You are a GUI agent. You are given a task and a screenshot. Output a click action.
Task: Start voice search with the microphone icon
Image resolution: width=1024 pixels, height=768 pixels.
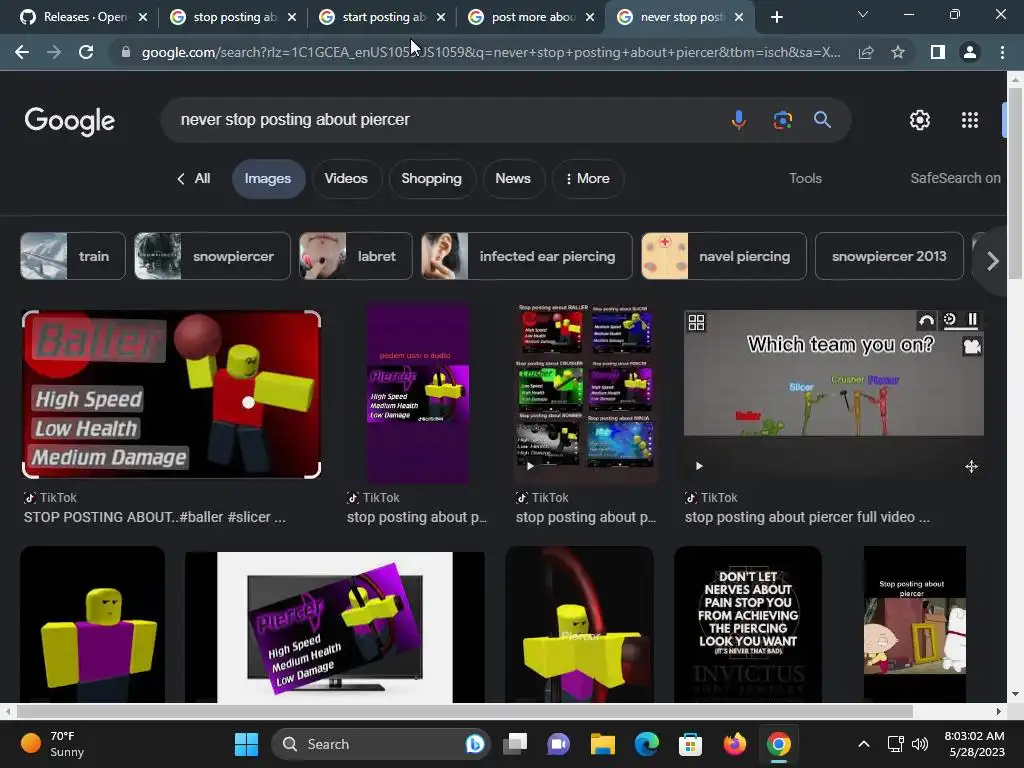tap(739, 120)
